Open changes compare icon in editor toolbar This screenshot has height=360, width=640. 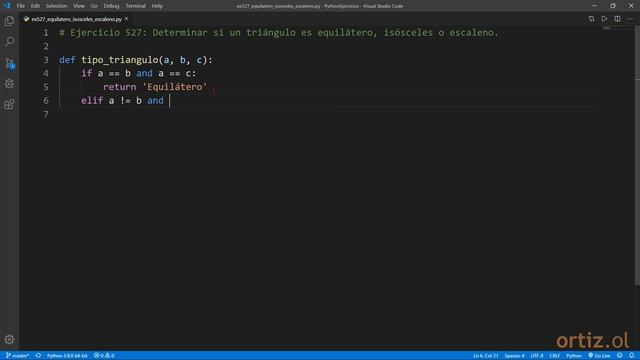tap(591, 19)
